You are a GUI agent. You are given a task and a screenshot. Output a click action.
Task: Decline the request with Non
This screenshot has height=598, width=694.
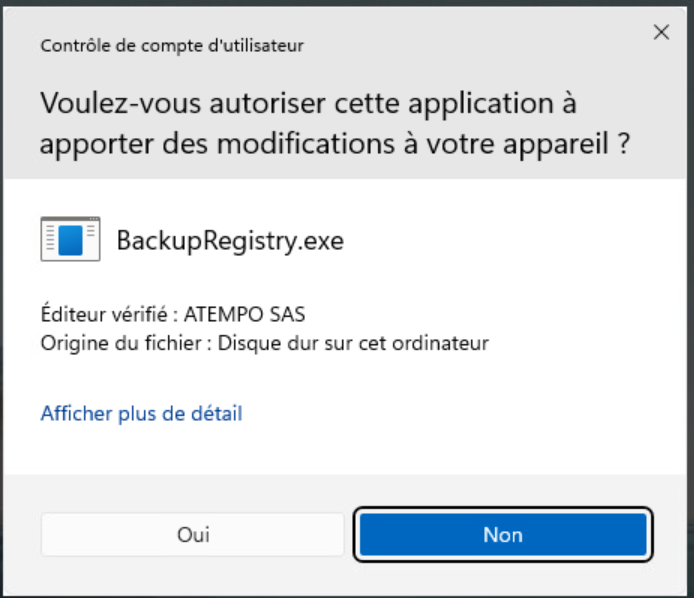pos(503,535)
